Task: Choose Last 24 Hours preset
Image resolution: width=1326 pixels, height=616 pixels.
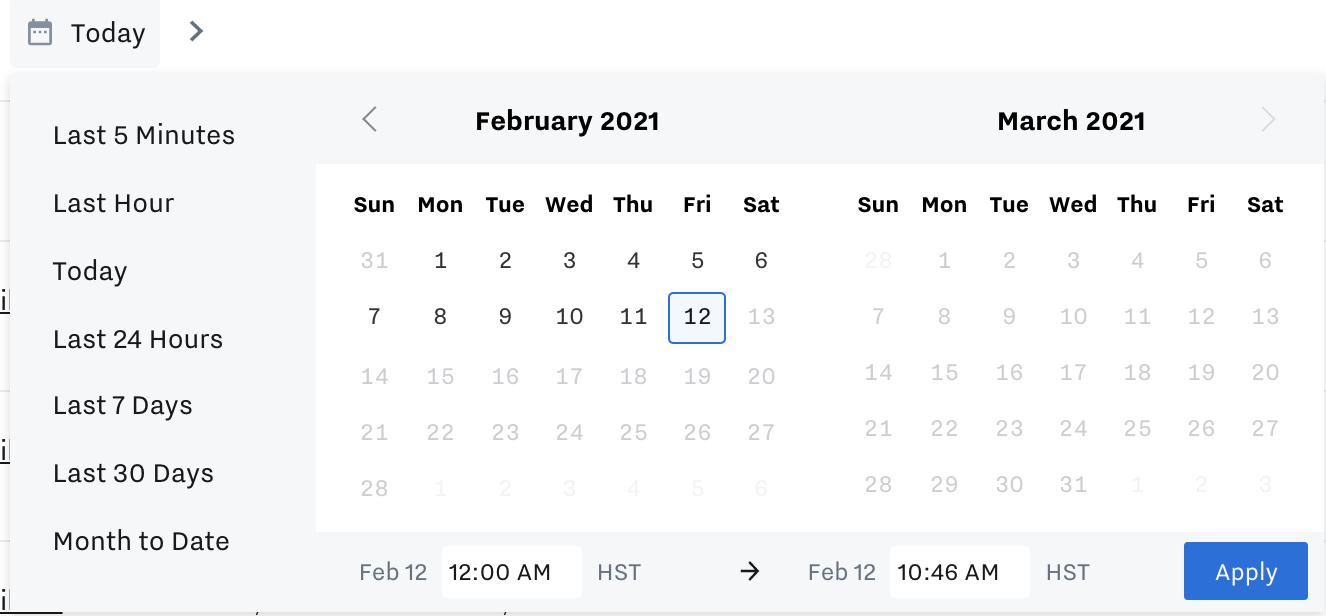Action: click(x=138, y=339)
